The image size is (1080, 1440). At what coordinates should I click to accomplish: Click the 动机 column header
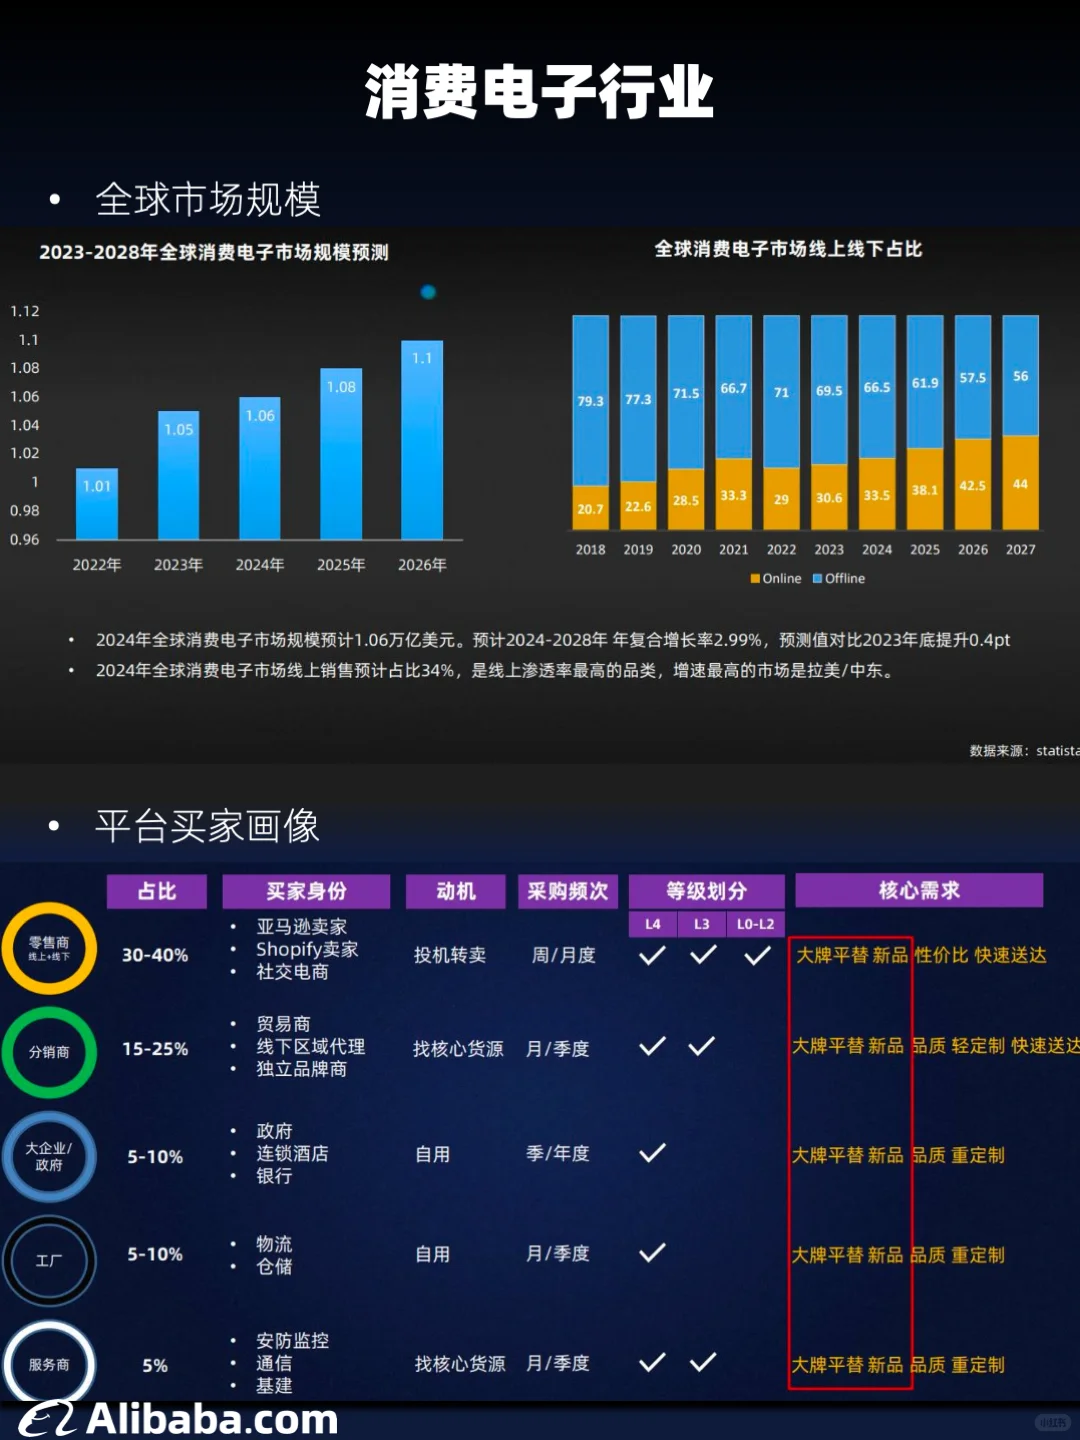(x=455, y=890)
